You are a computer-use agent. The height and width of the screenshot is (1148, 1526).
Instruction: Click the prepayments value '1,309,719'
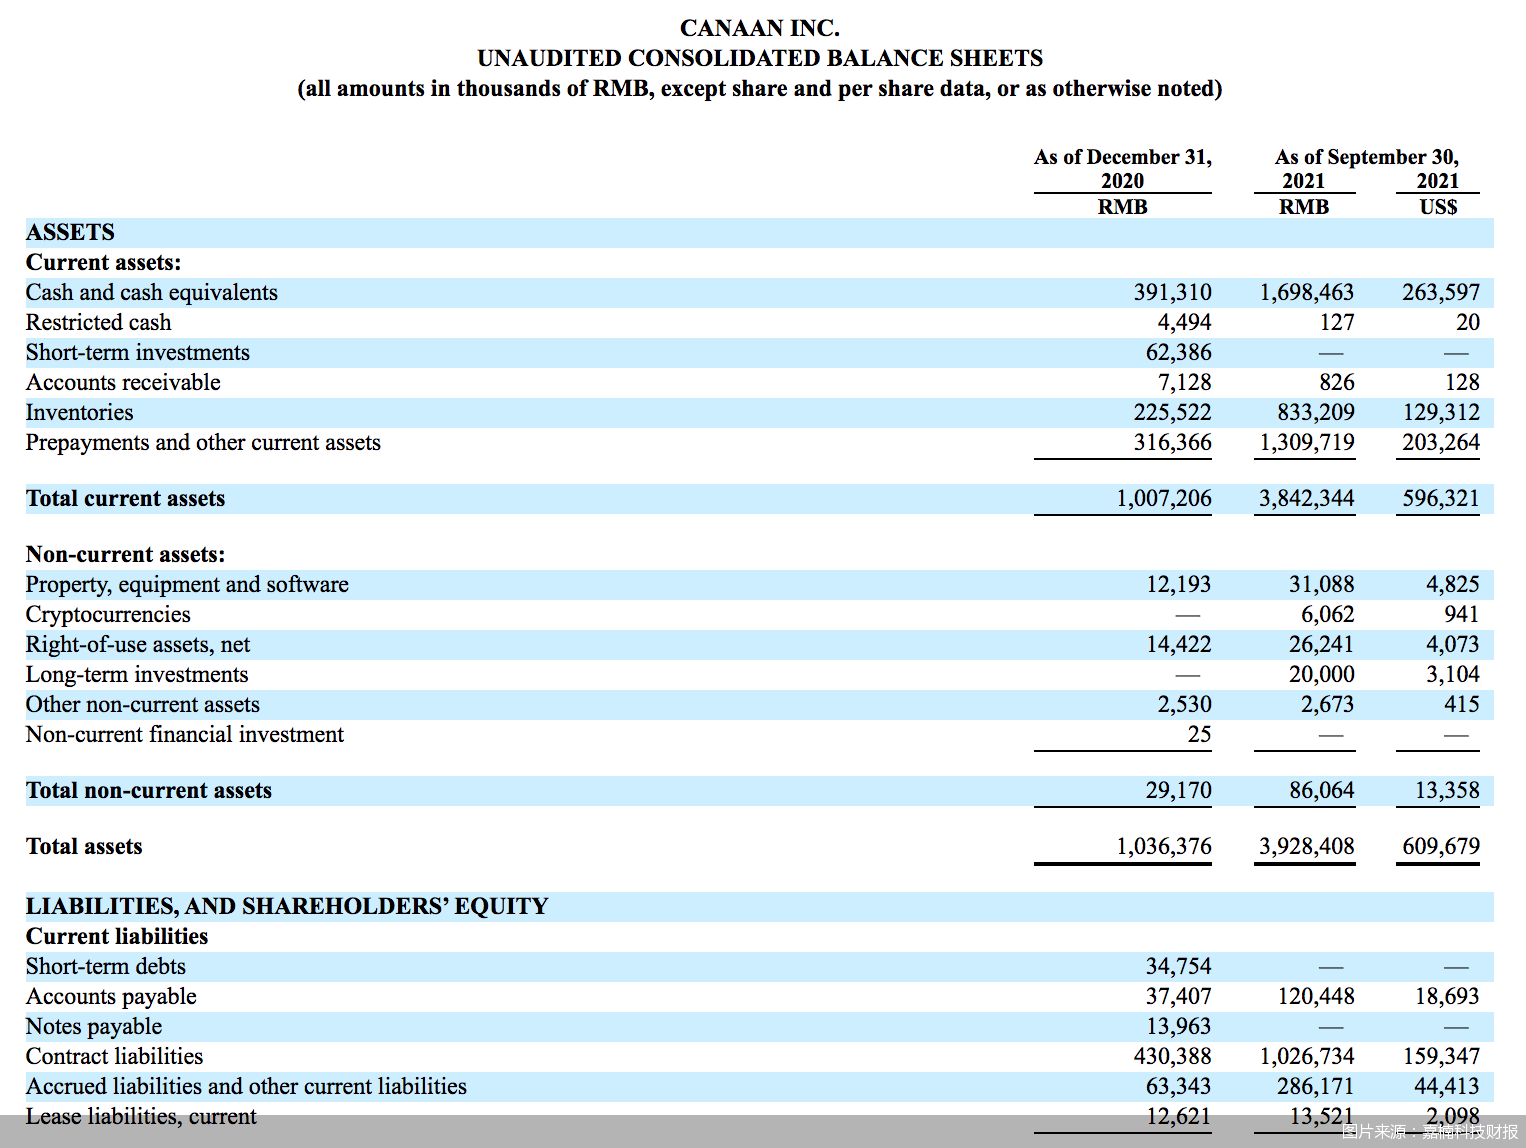(1306, 442)
